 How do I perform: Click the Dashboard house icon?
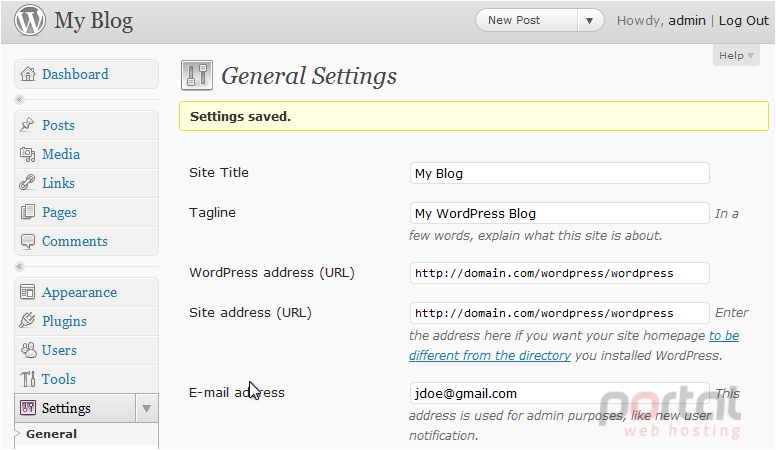click(x=28, y=74)
